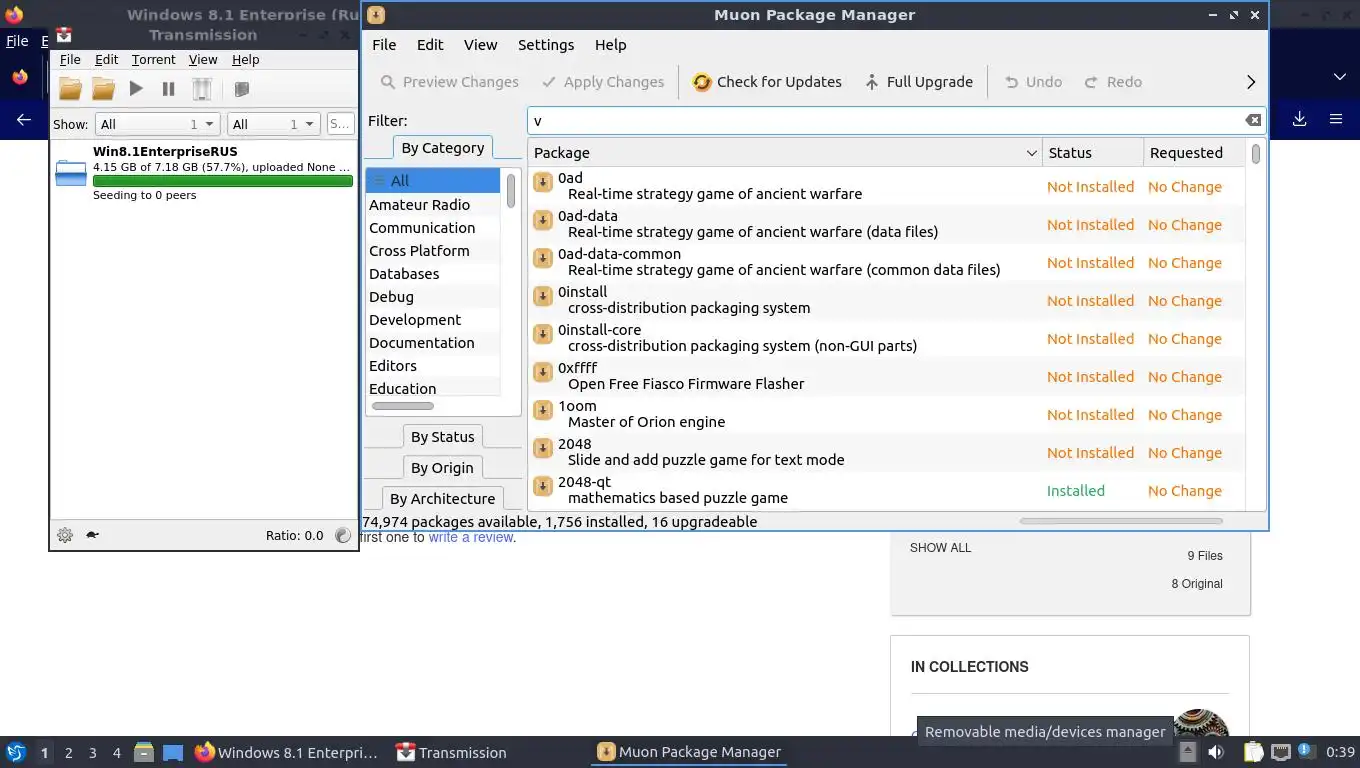The height and width of the screenshot is (768, 1360).
Task: Open Transmission View menu
Action: click(203, 60)
